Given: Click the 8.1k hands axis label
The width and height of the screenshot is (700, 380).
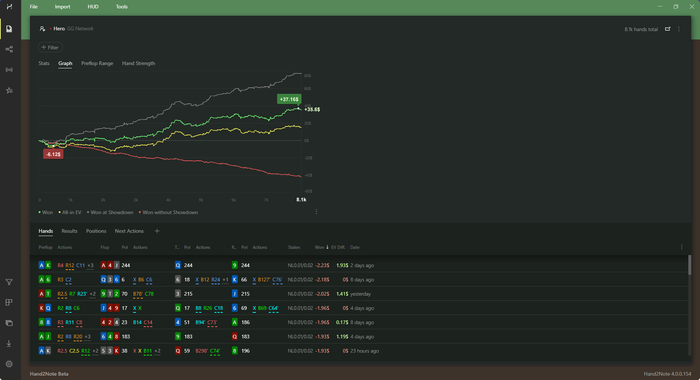Looking at the screenshot, I should coord(301,200).
